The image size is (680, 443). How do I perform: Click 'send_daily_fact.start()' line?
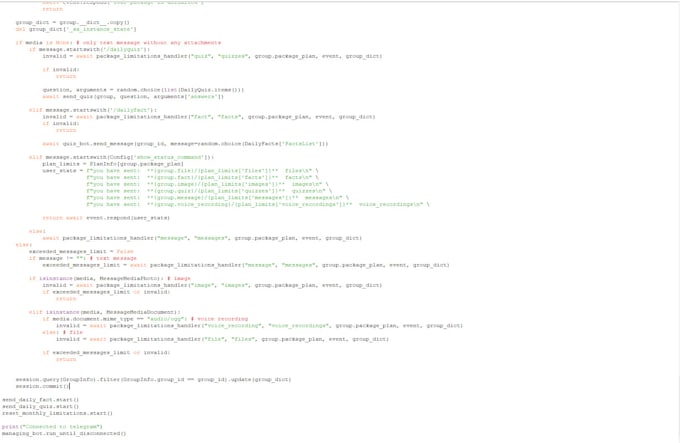[40, 400]
